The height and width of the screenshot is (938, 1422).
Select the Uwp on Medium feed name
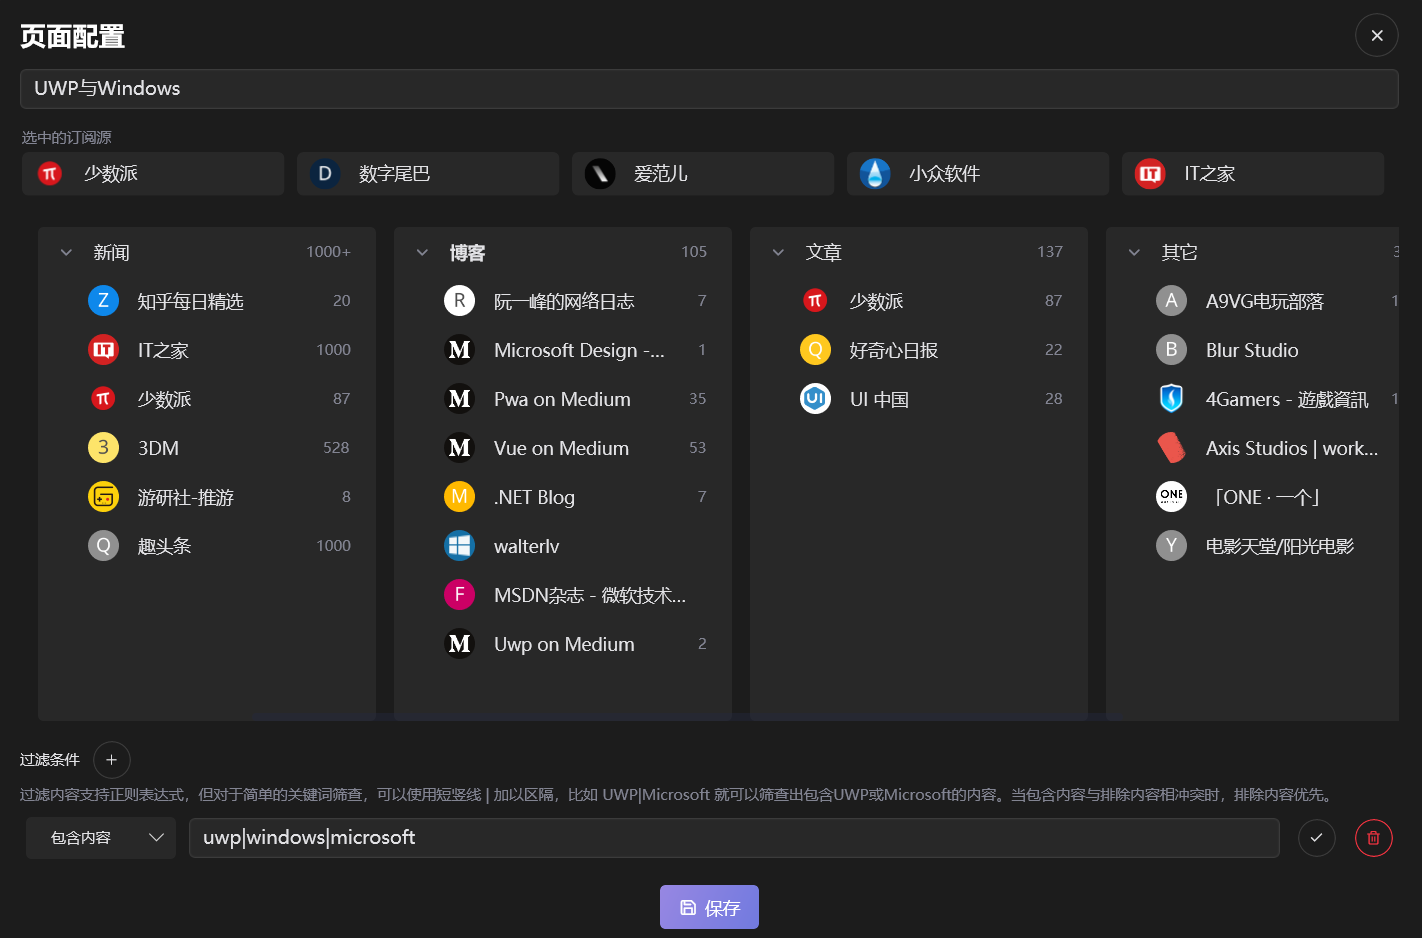pos(564,644)
